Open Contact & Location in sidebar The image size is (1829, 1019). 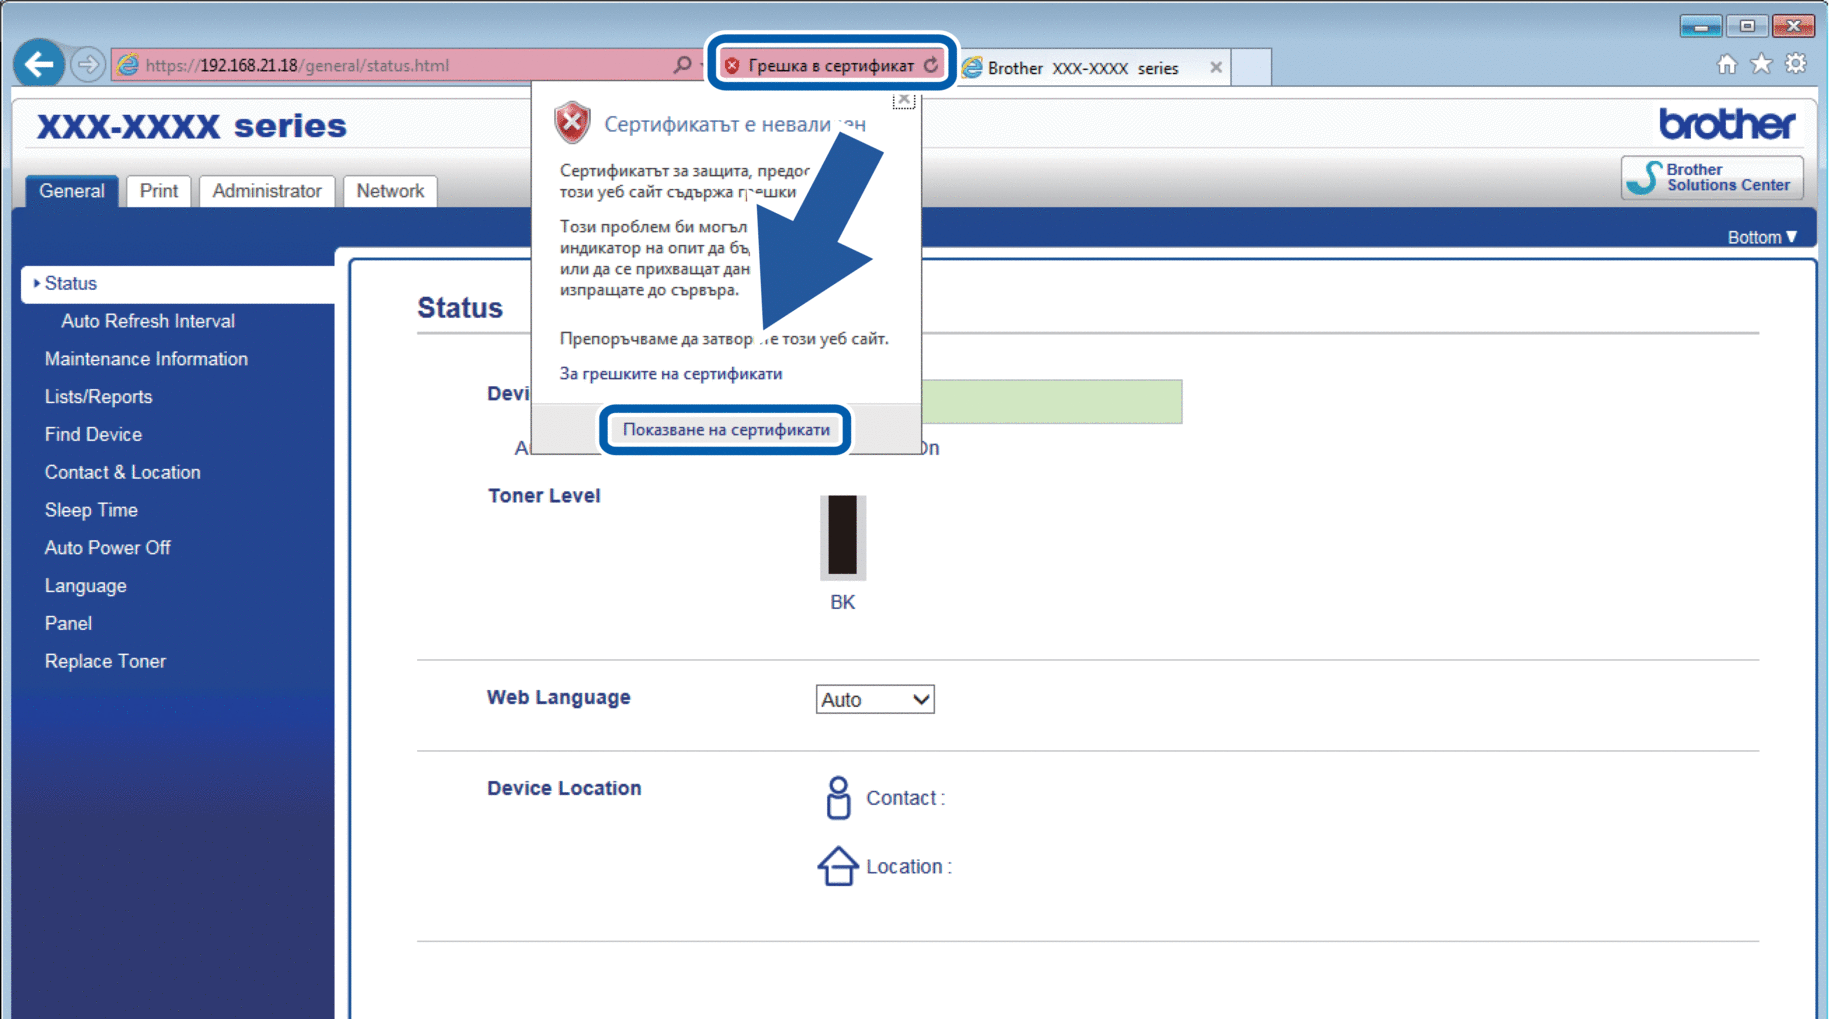click(x=122, y=472)
